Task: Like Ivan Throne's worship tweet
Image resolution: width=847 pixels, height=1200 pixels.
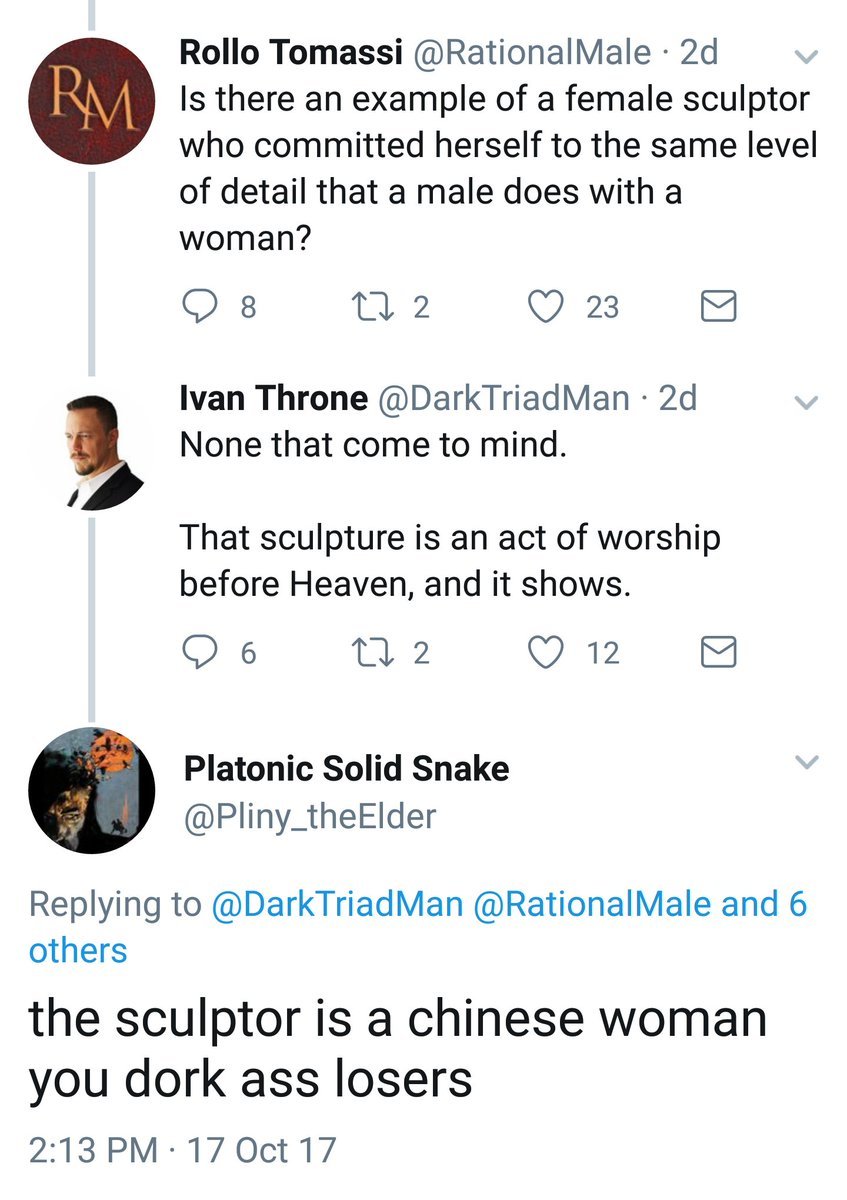Action: point(547,653)
